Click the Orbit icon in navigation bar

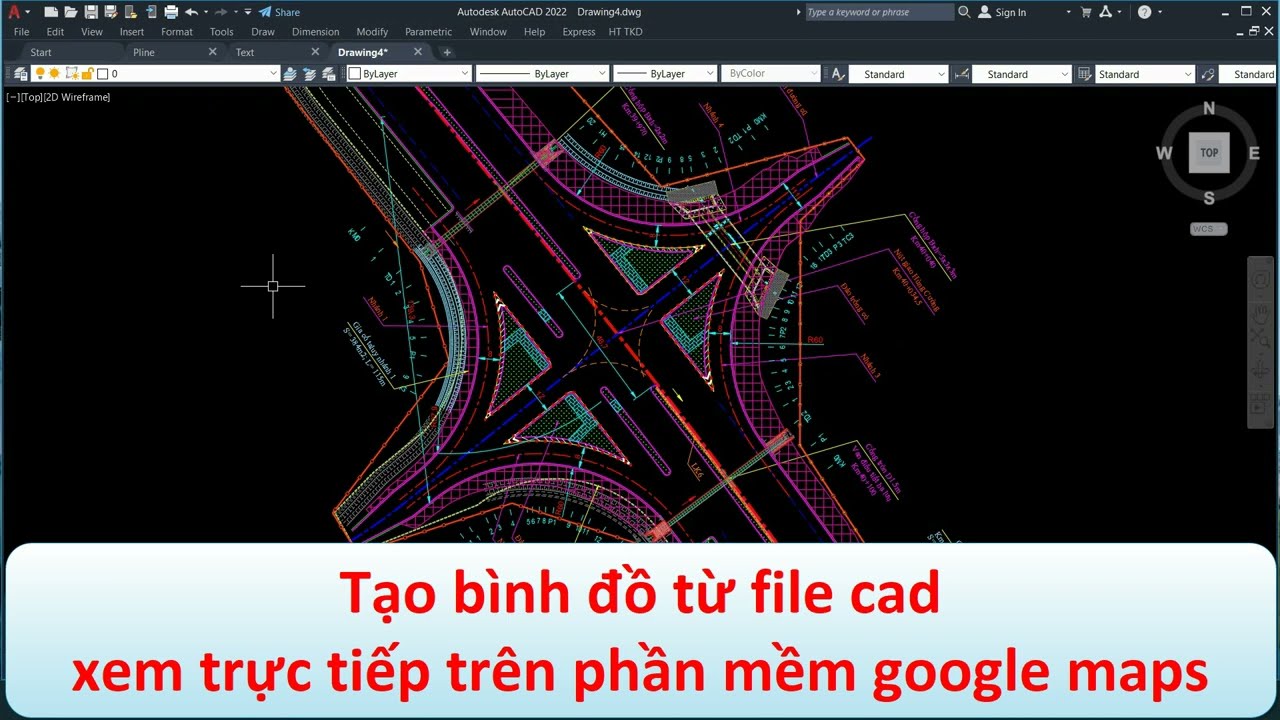[1262, 372]
